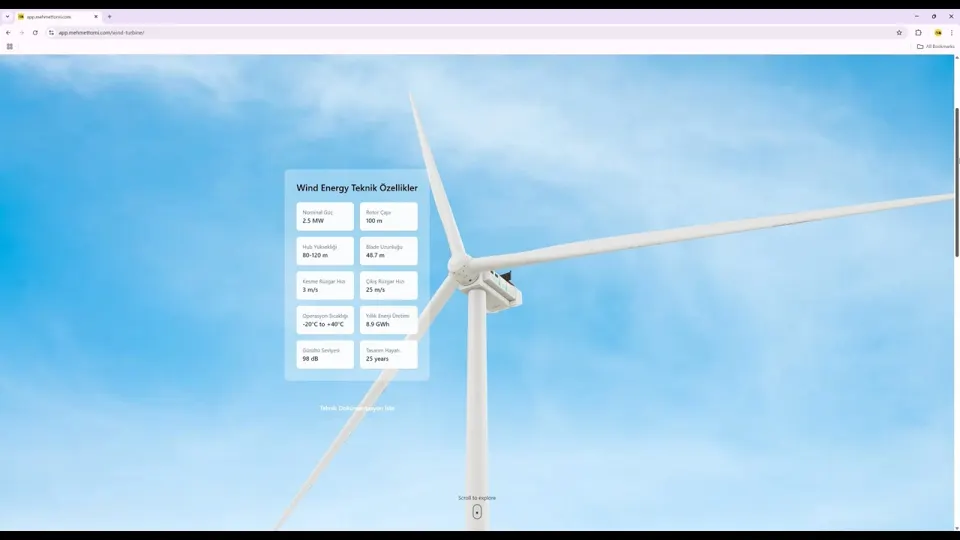This screenshot has height=540, width=960.
Task: Click the Blade Uzunluğu 48.7 m card
Action: click(x=389, y=251)
